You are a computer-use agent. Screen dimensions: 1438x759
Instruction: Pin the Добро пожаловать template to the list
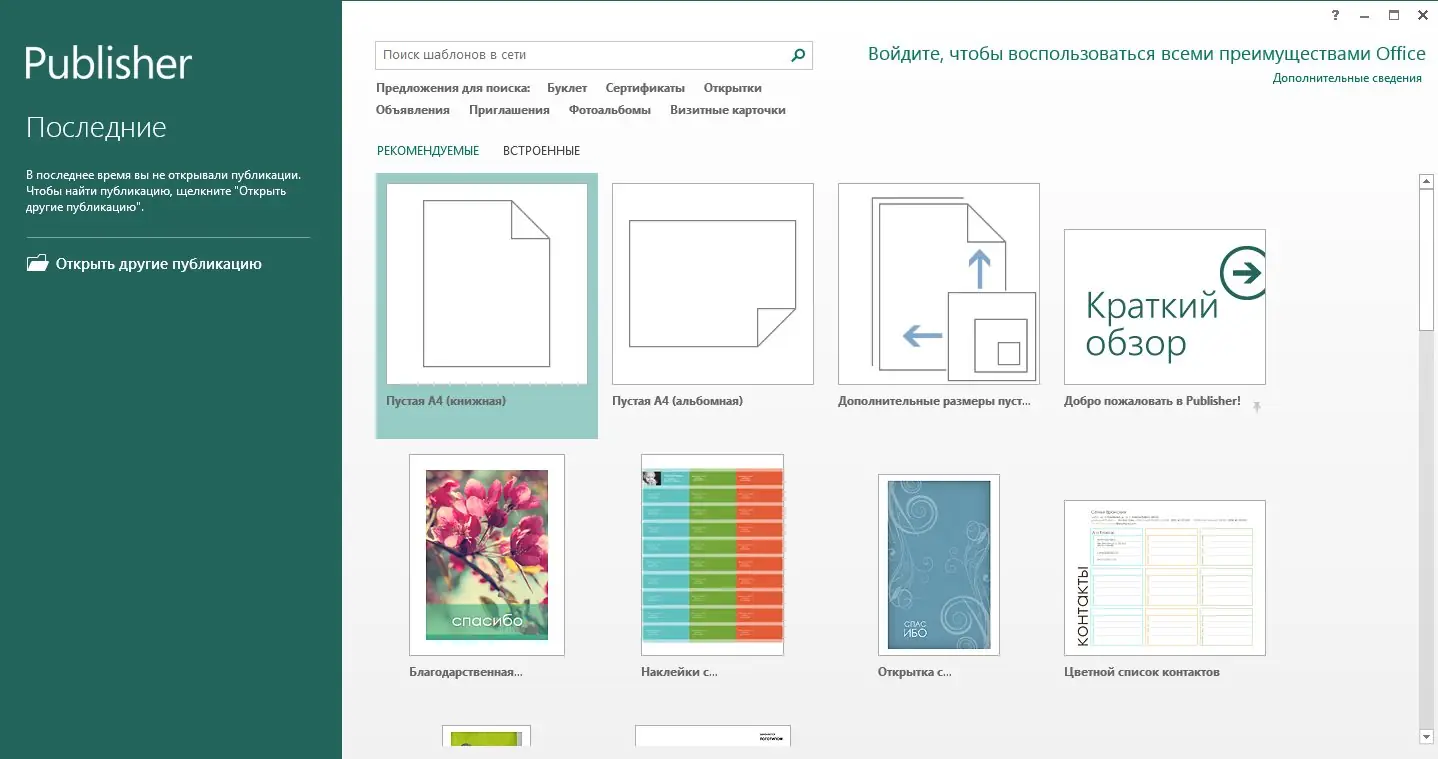coord(1256,407)
